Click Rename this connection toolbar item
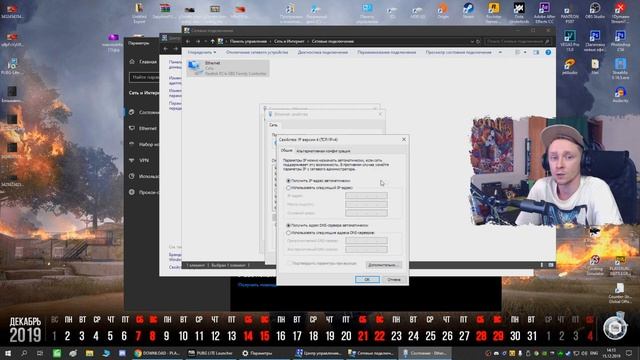 387,52
